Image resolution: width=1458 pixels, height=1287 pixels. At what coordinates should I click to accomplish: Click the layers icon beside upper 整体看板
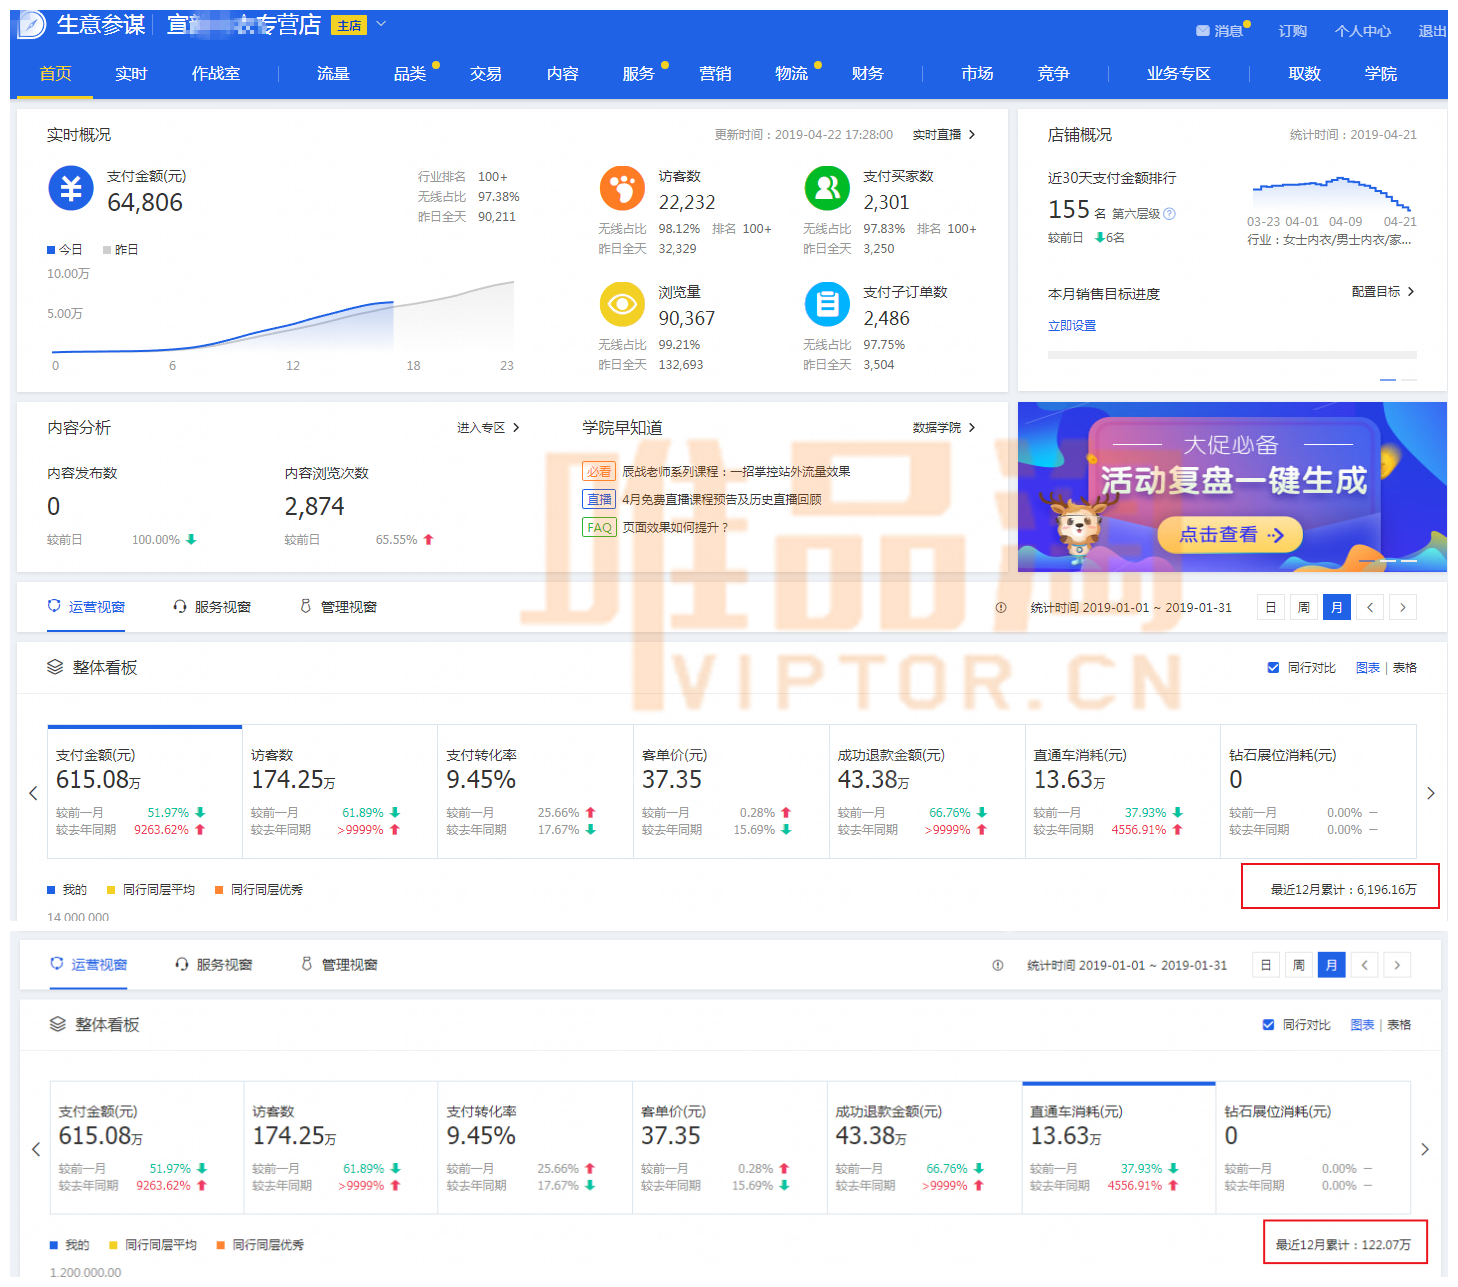click(55, 667)
